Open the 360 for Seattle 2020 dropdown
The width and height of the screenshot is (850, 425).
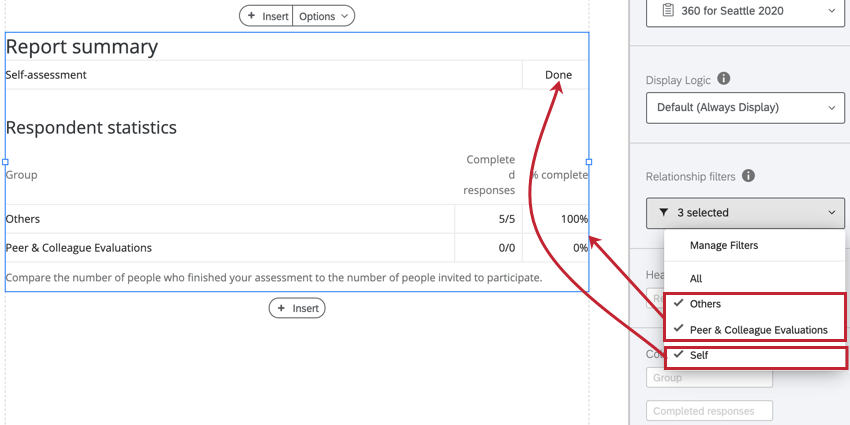(x=745, y=12)
